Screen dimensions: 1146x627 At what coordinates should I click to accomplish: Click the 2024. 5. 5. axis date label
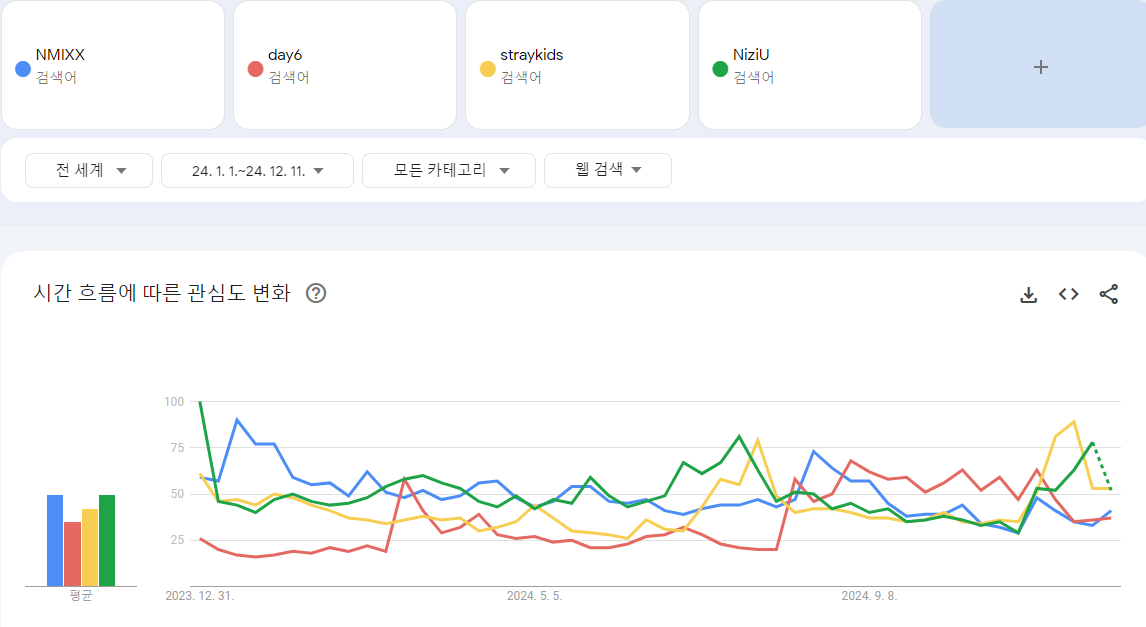[x=534, y=596]
